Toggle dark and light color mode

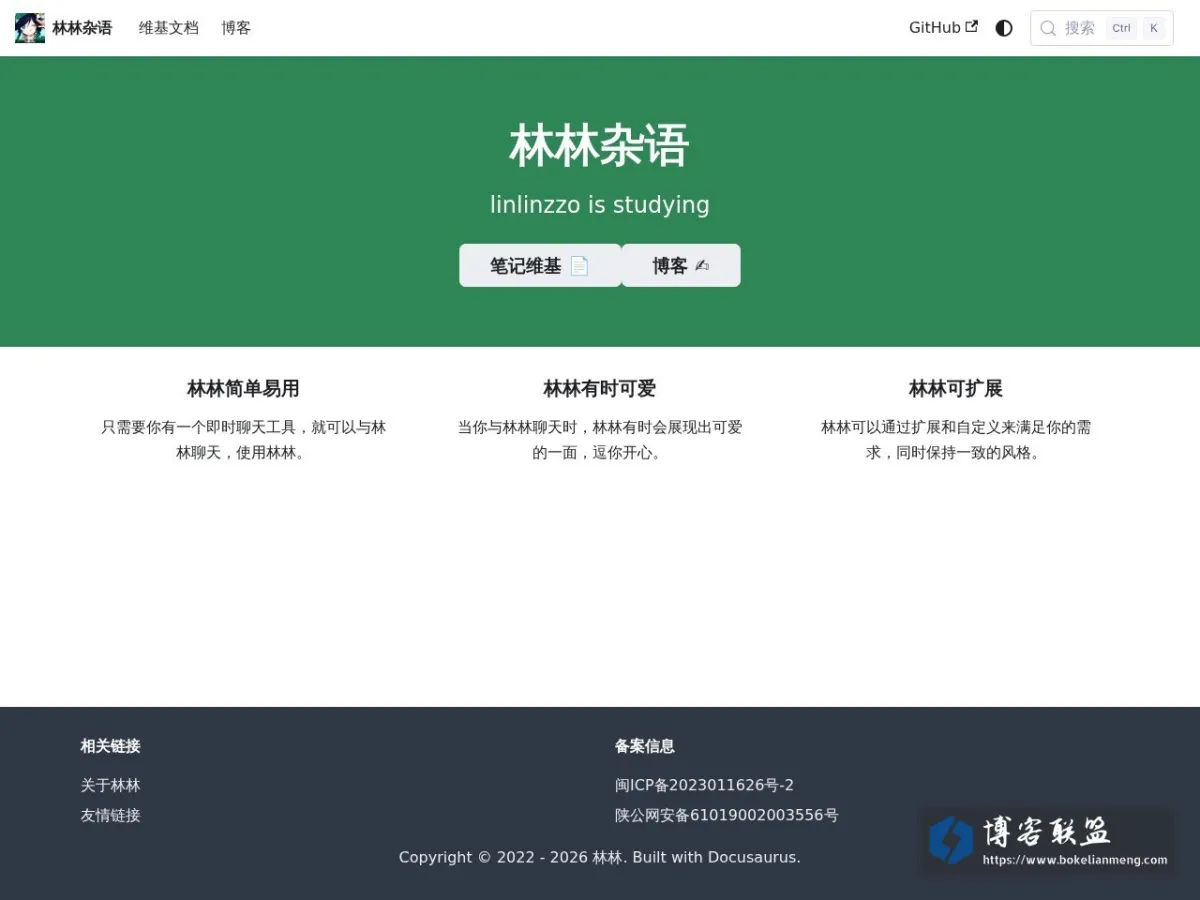click(1004, 28)
